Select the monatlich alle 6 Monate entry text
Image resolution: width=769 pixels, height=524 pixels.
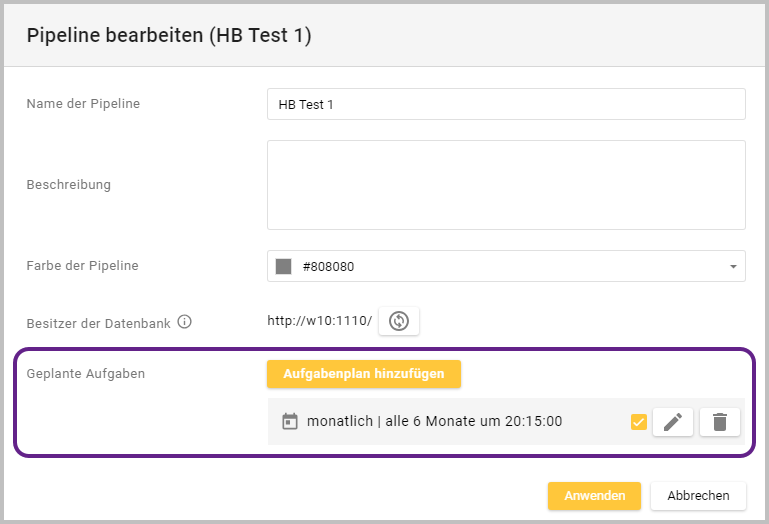434,422
